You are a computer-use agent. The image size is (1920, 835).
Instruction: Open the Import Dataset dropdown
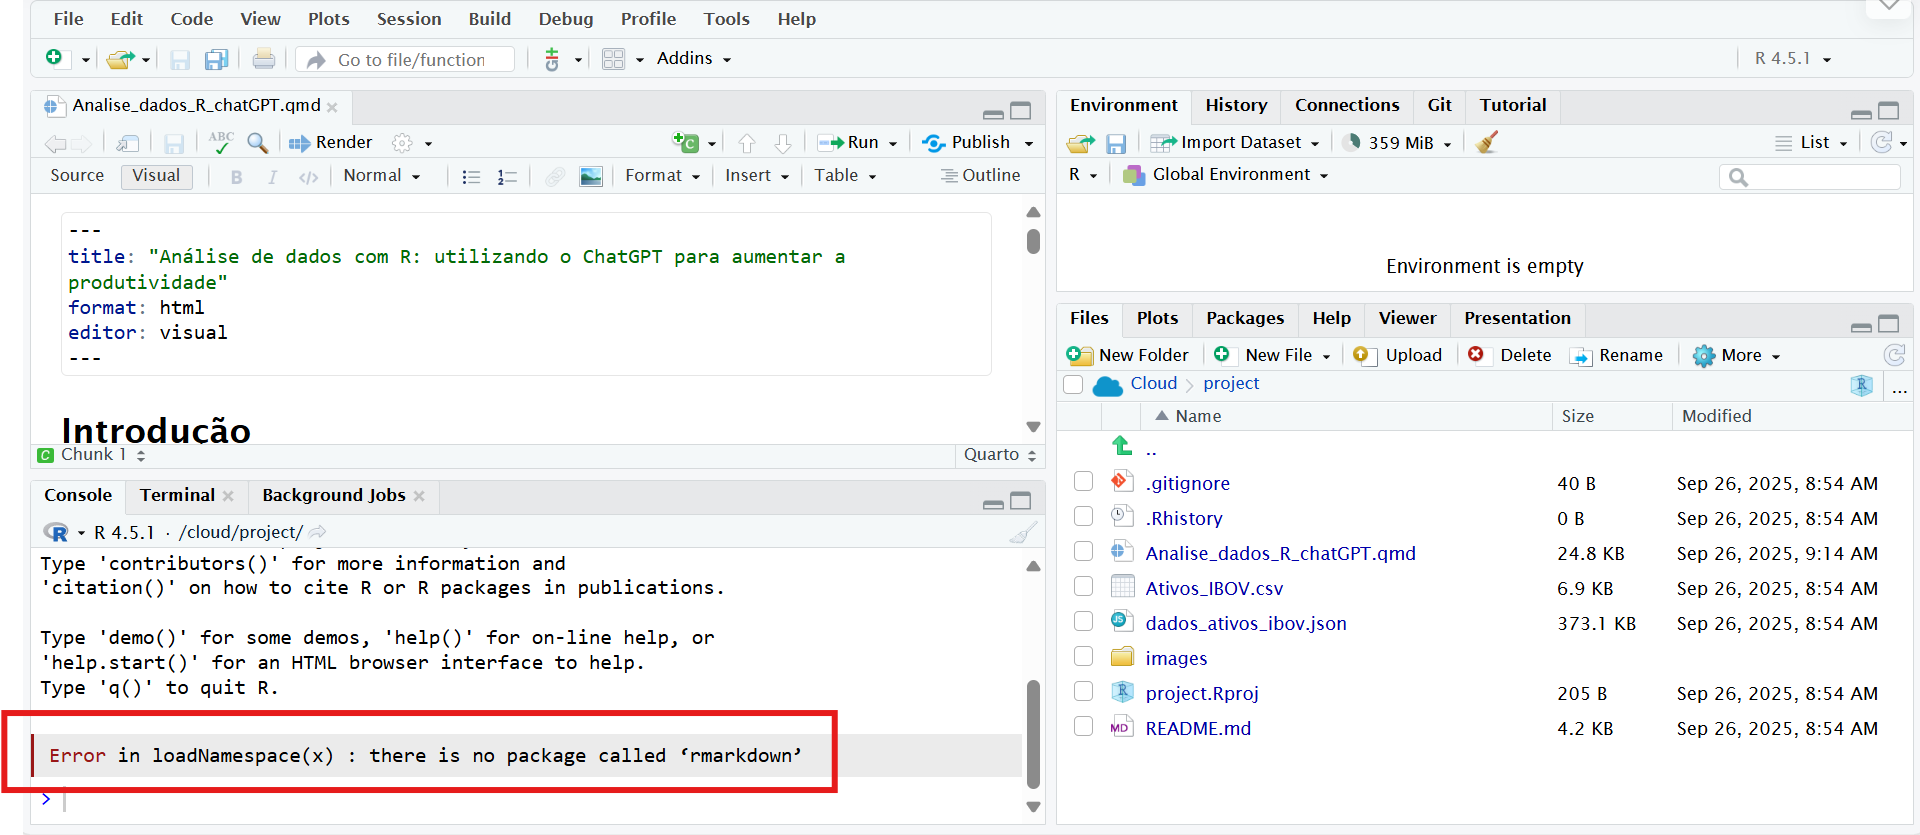1236,143
